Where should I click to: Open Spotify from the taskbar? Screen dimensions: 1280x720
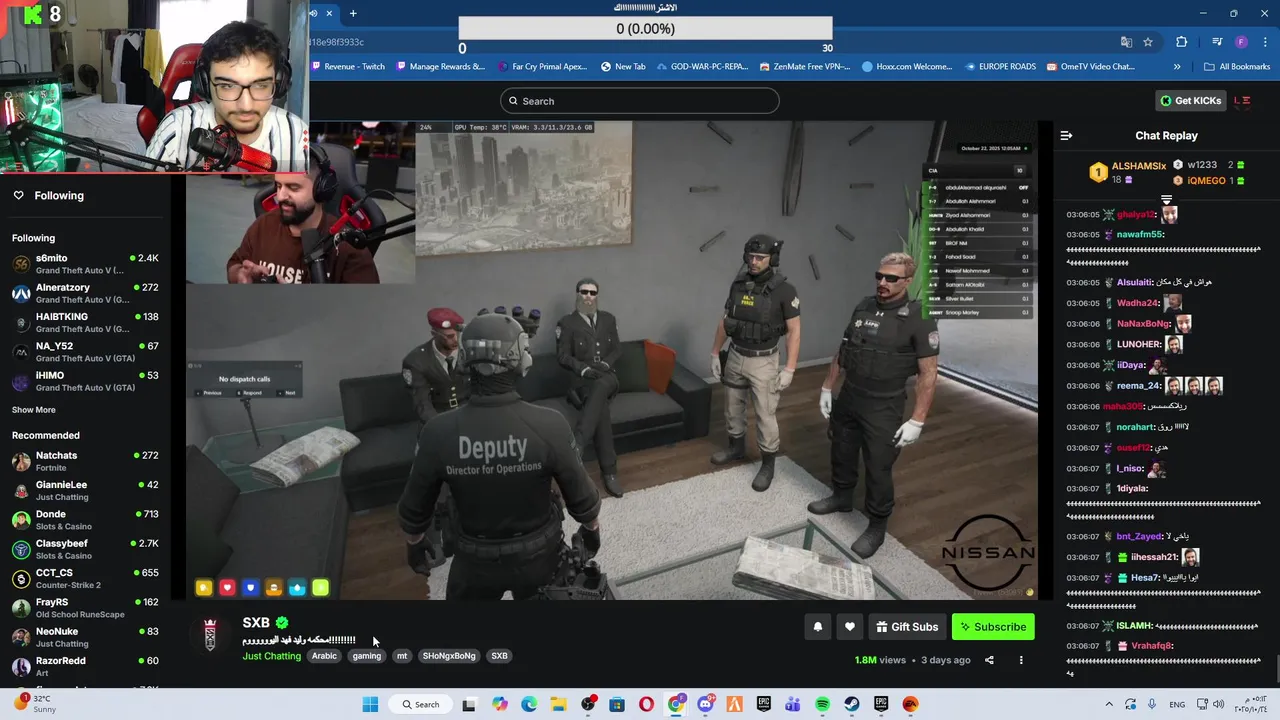(822, 704)
